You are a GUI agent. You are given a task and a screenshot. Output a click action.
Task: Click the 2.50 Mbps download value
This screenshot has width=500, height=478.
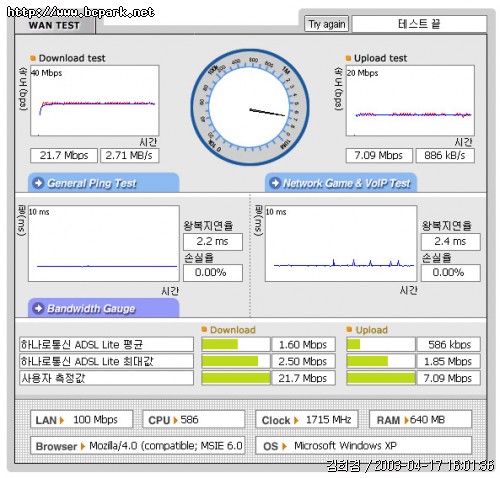[303, 361]
